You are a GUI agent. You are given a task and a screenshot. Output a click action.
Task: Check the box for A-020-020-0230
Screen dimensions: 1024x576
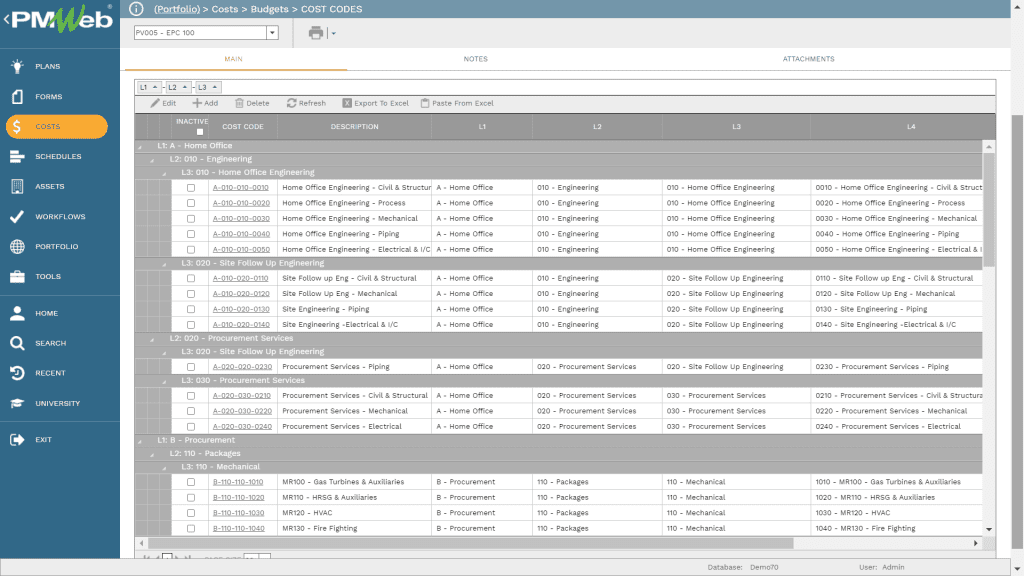coord(191,367)
